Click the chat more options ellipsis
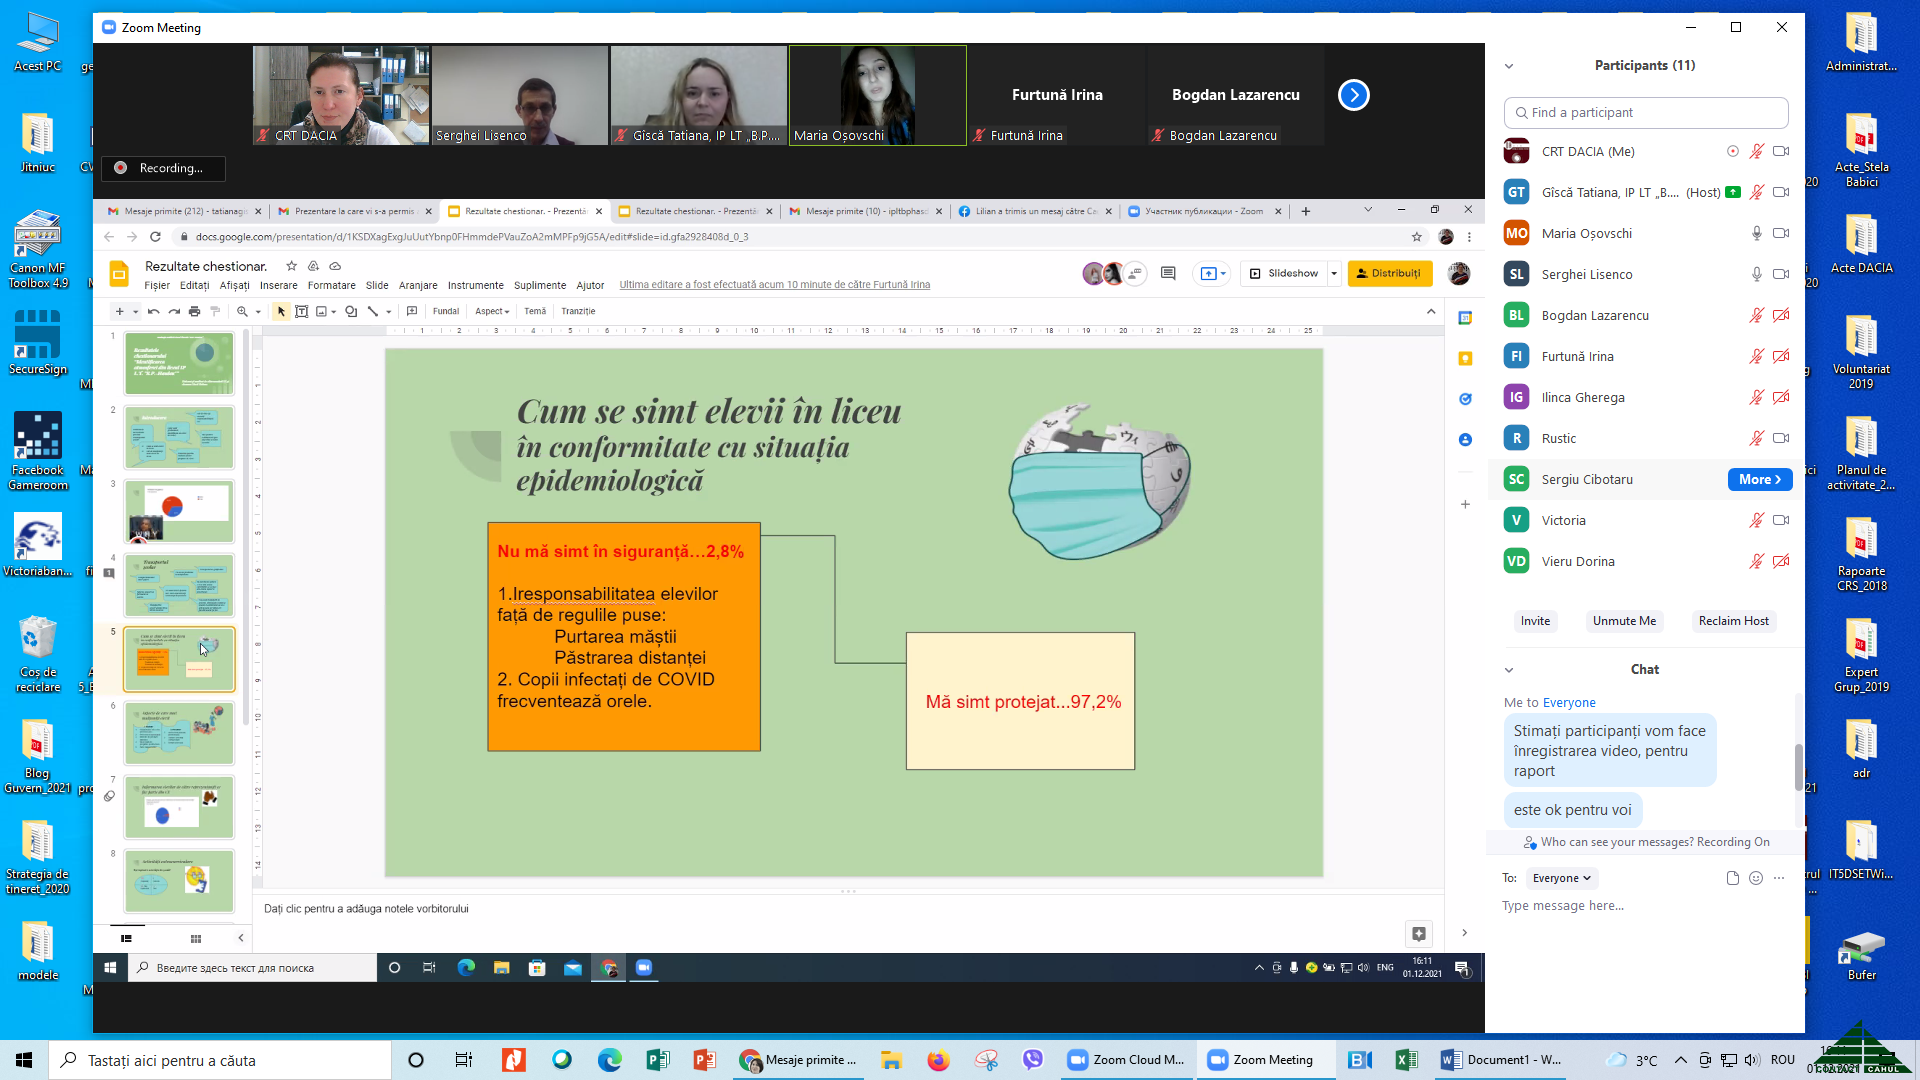 pos(1779,878)
